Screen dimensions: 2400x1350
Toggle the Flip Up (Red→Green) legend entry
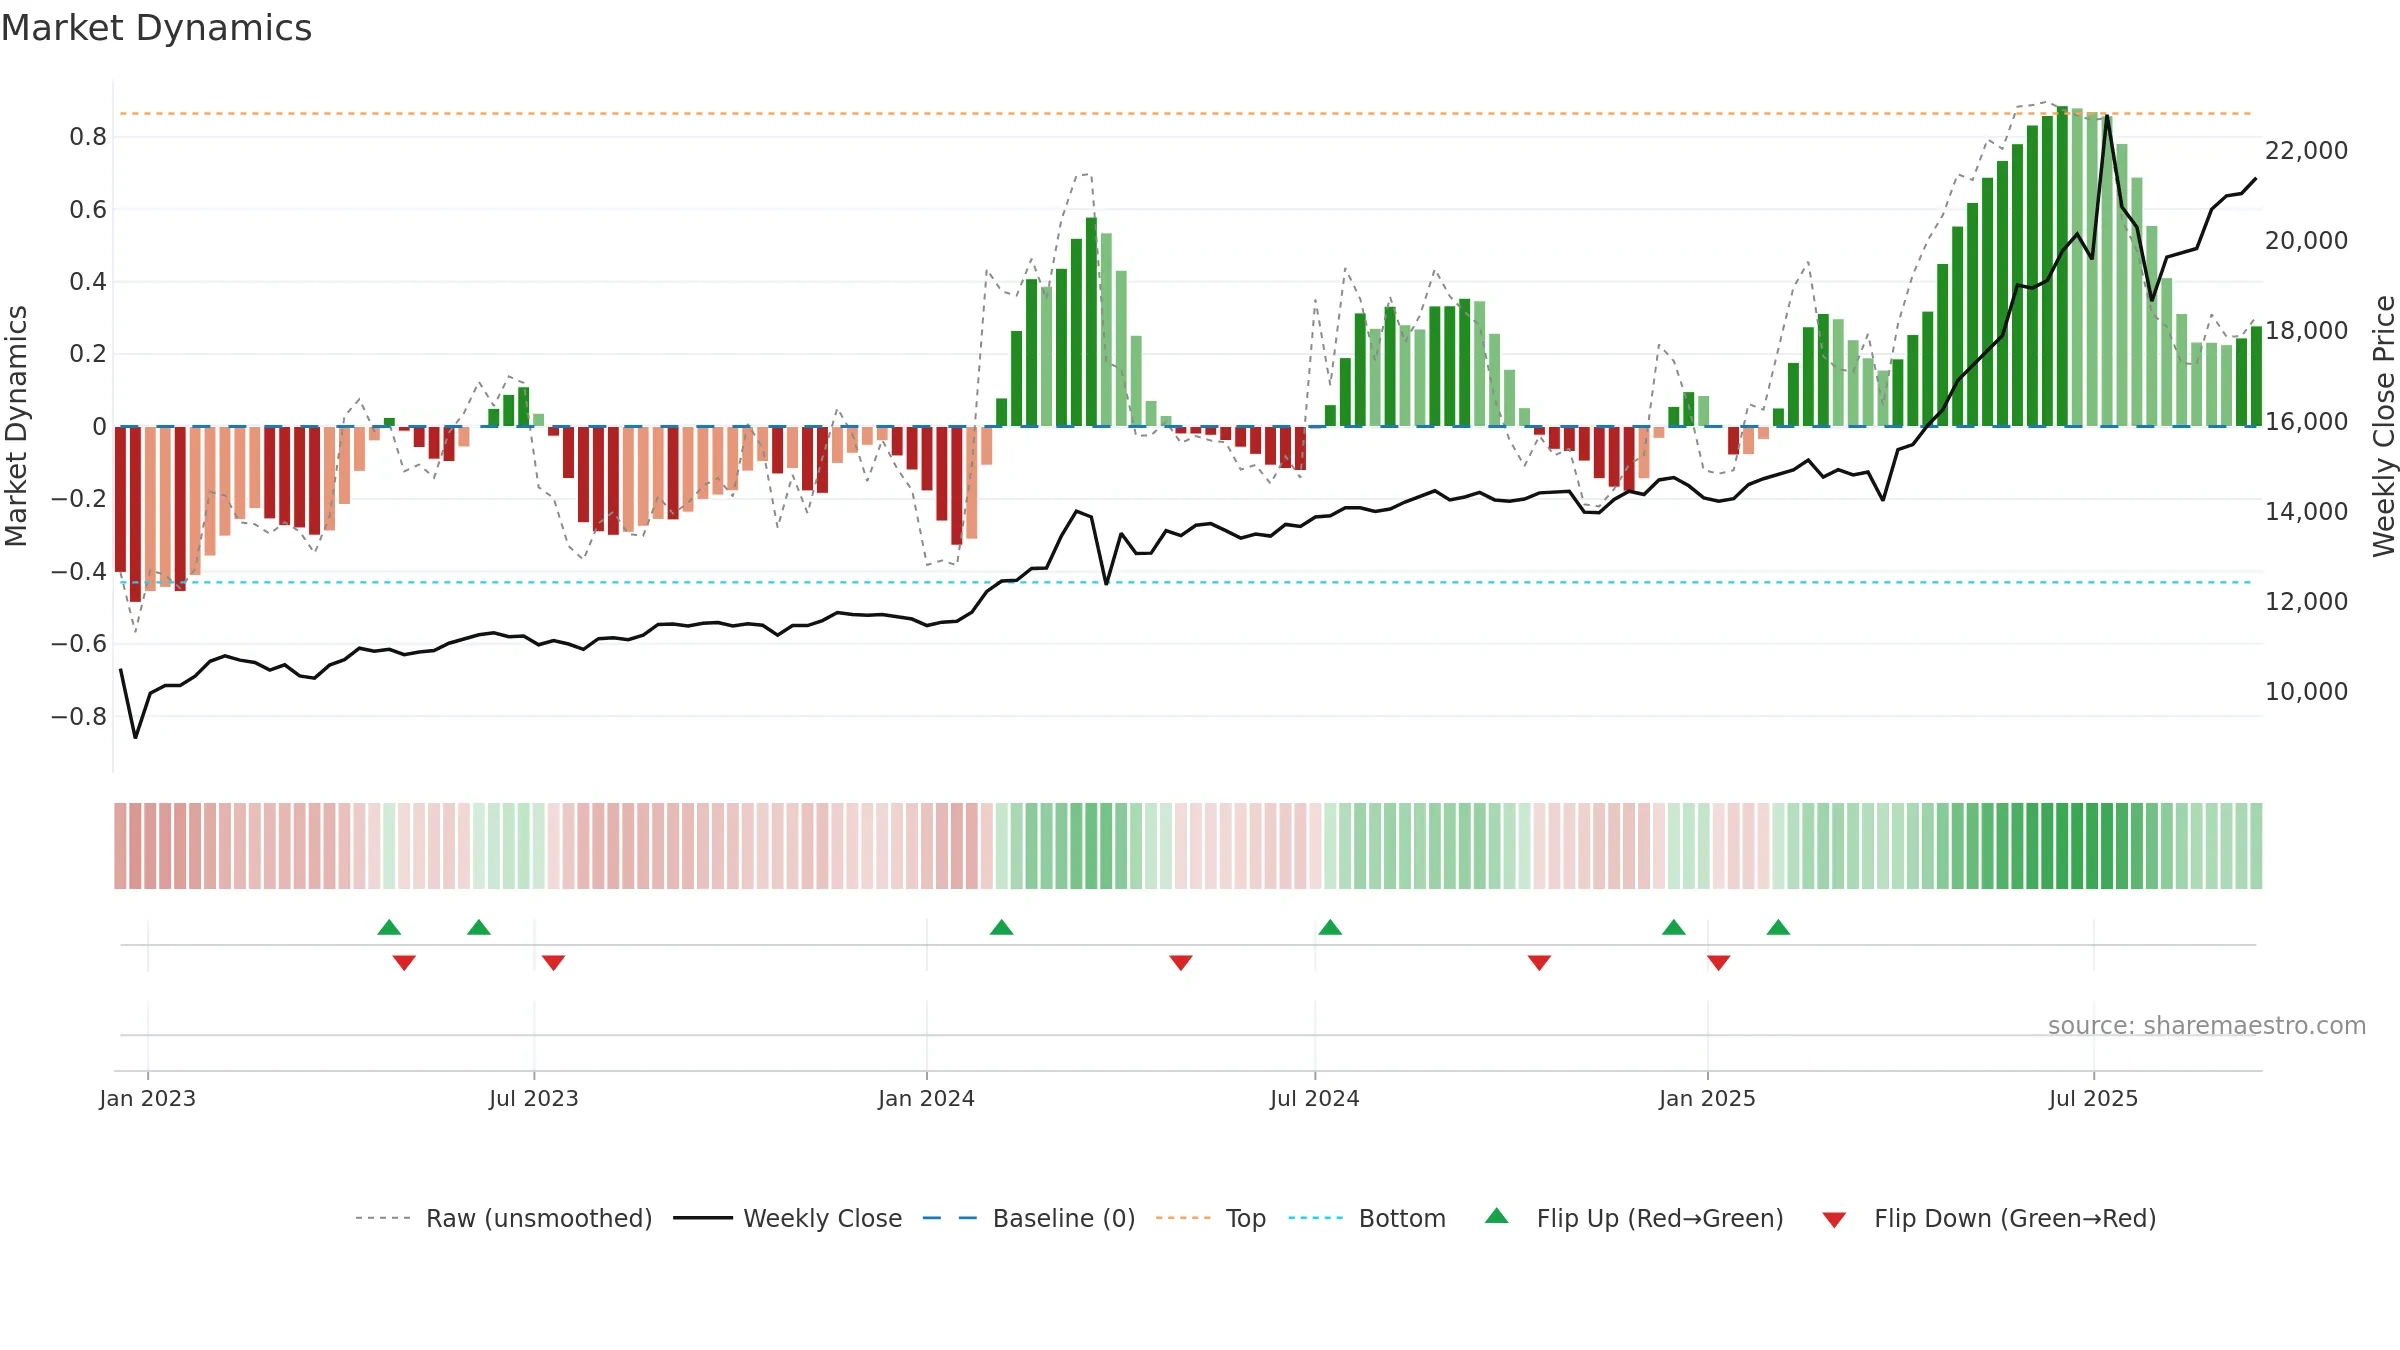pyautogui.click(x=1634, y=1218)
